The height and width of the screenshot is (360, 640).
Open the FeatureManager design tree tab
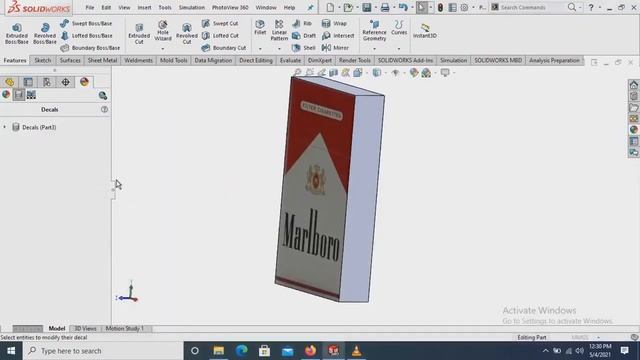9,82
